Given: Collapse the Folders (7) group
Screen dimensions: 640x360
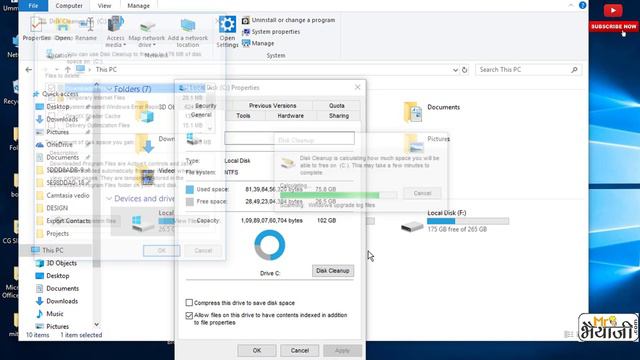Looking at the screenshot, I should 109,89.
